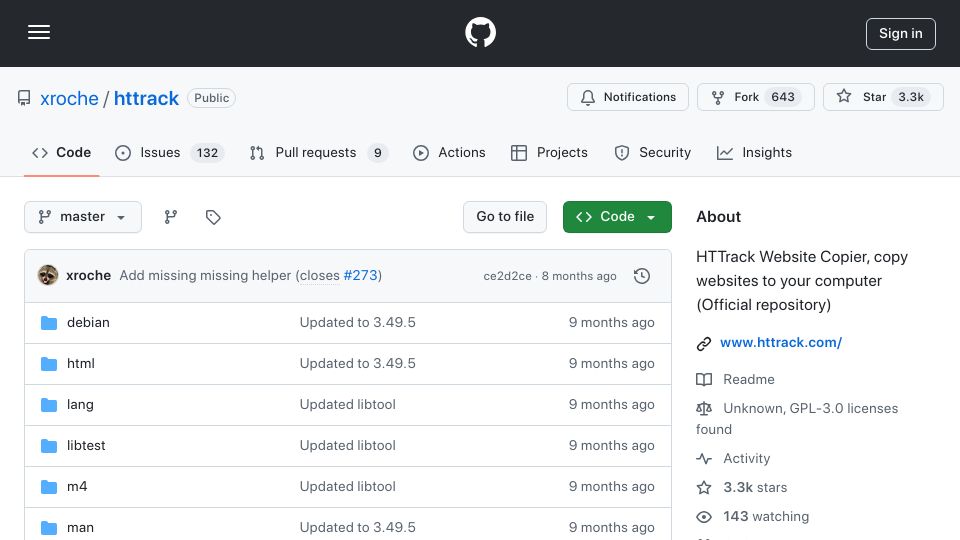Screen dimensions: 960x540
Task: Click the Go to file button
Action: (505, 217)
